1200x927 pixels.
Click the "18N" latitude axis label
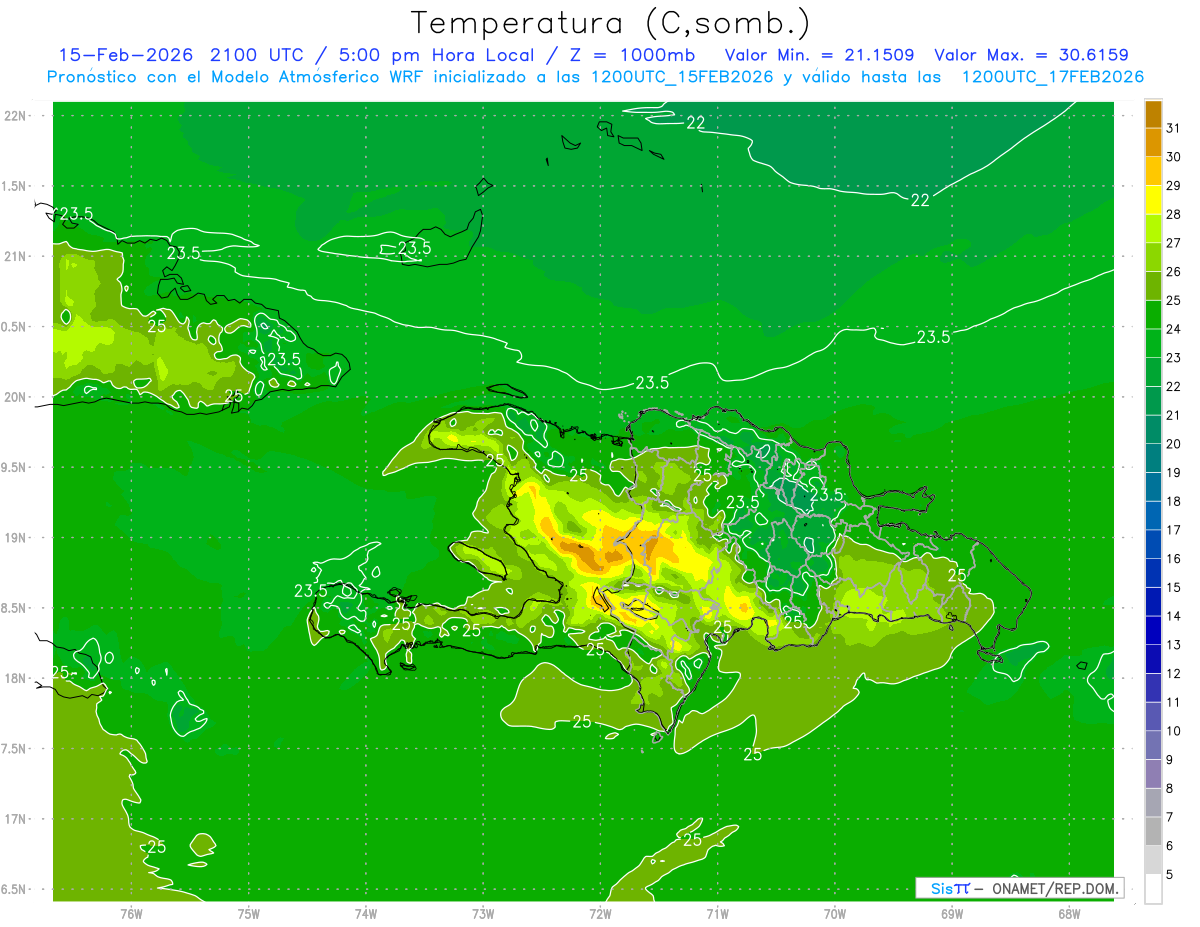tap(15, 678)
